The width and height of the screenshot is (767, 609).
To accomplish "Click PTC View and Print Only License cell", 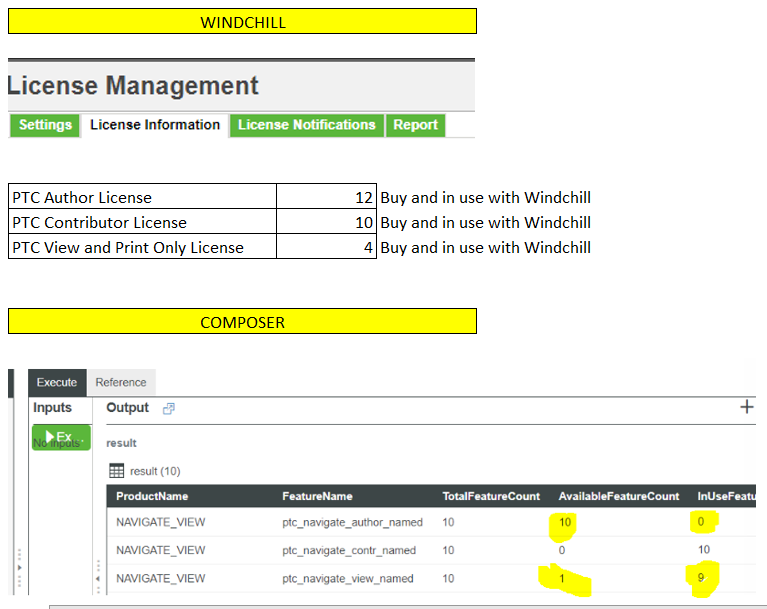I will [x=142, y=247].
